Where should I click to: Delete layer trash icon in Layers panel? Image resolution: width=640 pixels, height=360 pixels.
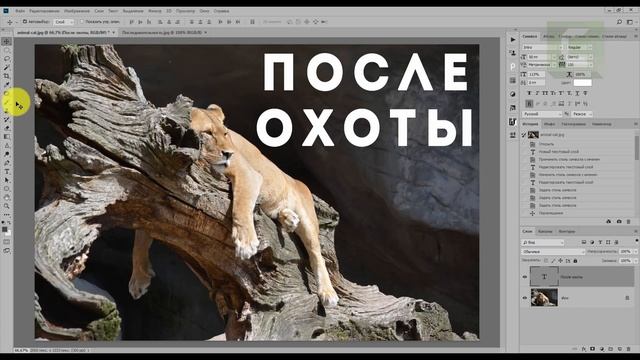pos(629,349)
